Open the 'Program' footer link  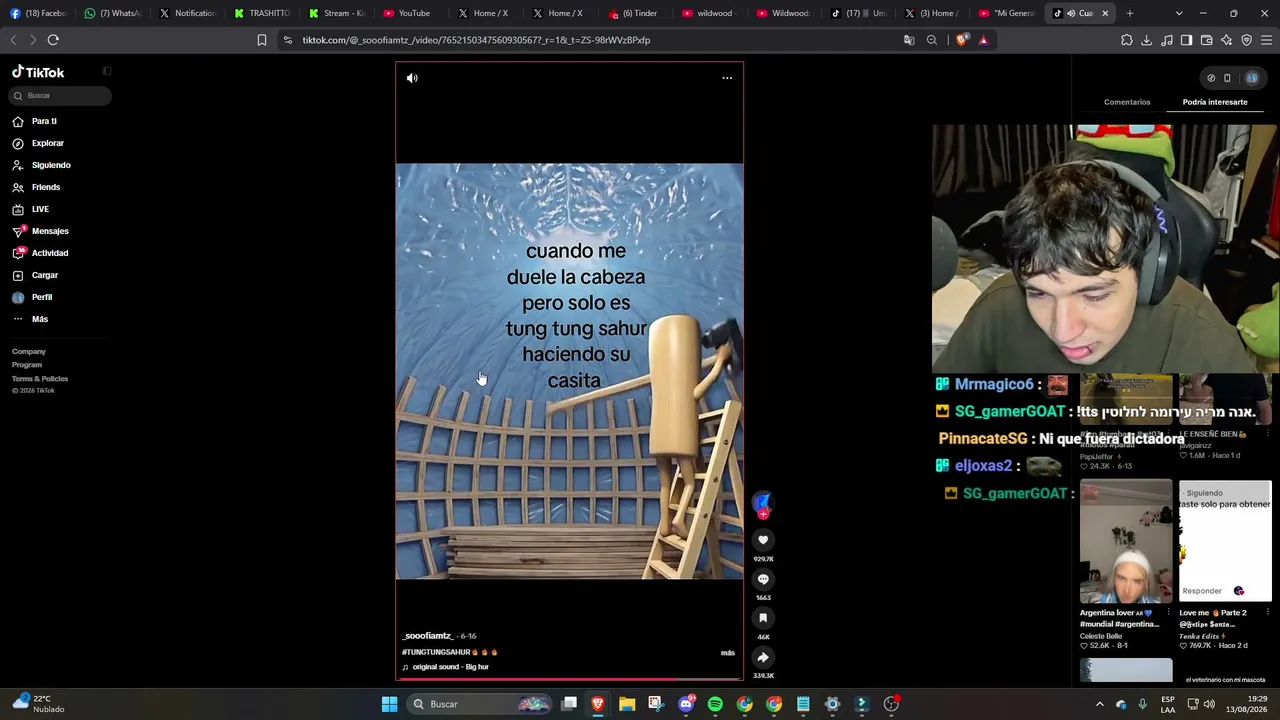tap(27, 365)
